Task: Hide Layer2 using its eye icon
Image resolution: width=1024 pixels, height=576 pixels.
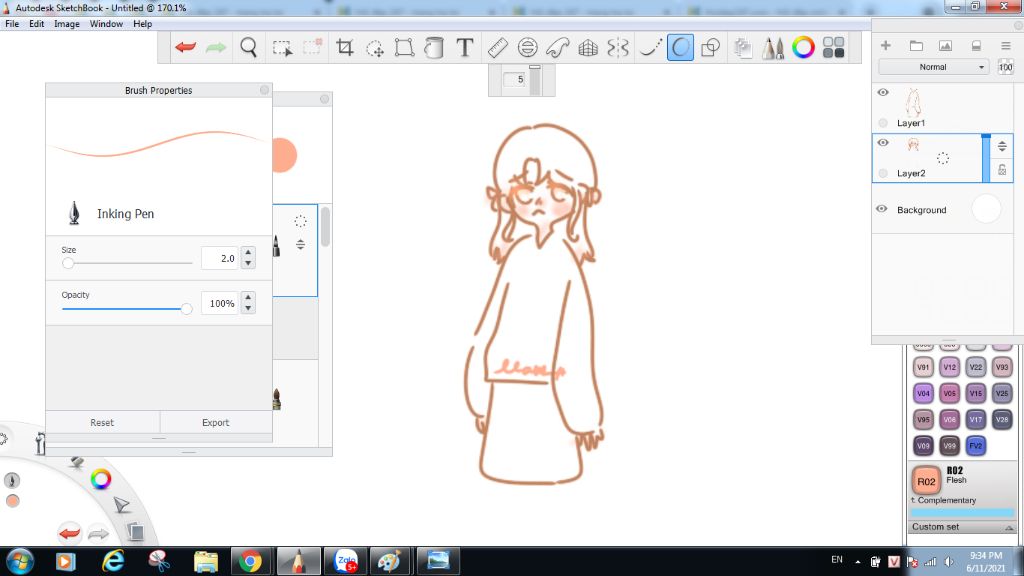Action: point(883,142)
